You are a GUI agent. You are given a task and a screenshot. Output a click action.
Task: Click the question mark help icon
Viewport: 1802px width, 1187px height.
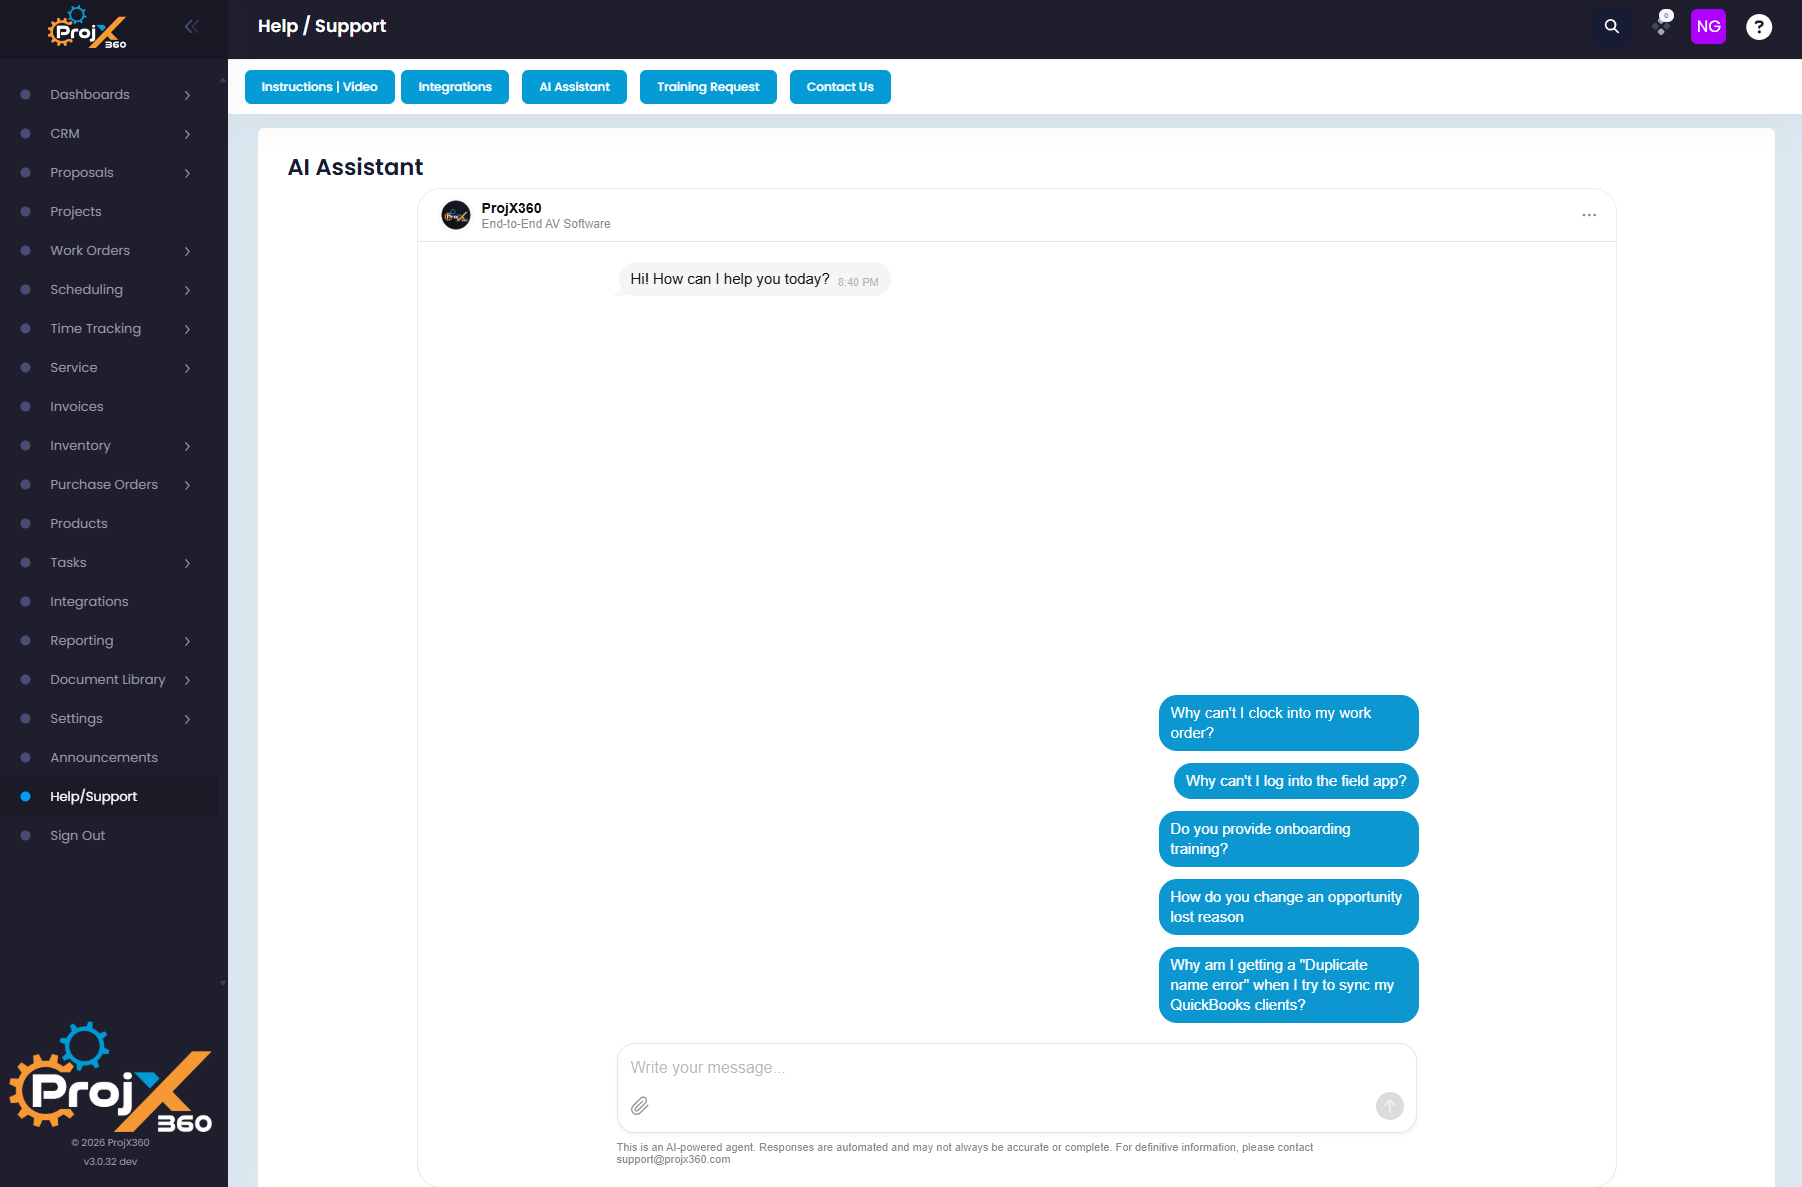tap(1759, 27)
